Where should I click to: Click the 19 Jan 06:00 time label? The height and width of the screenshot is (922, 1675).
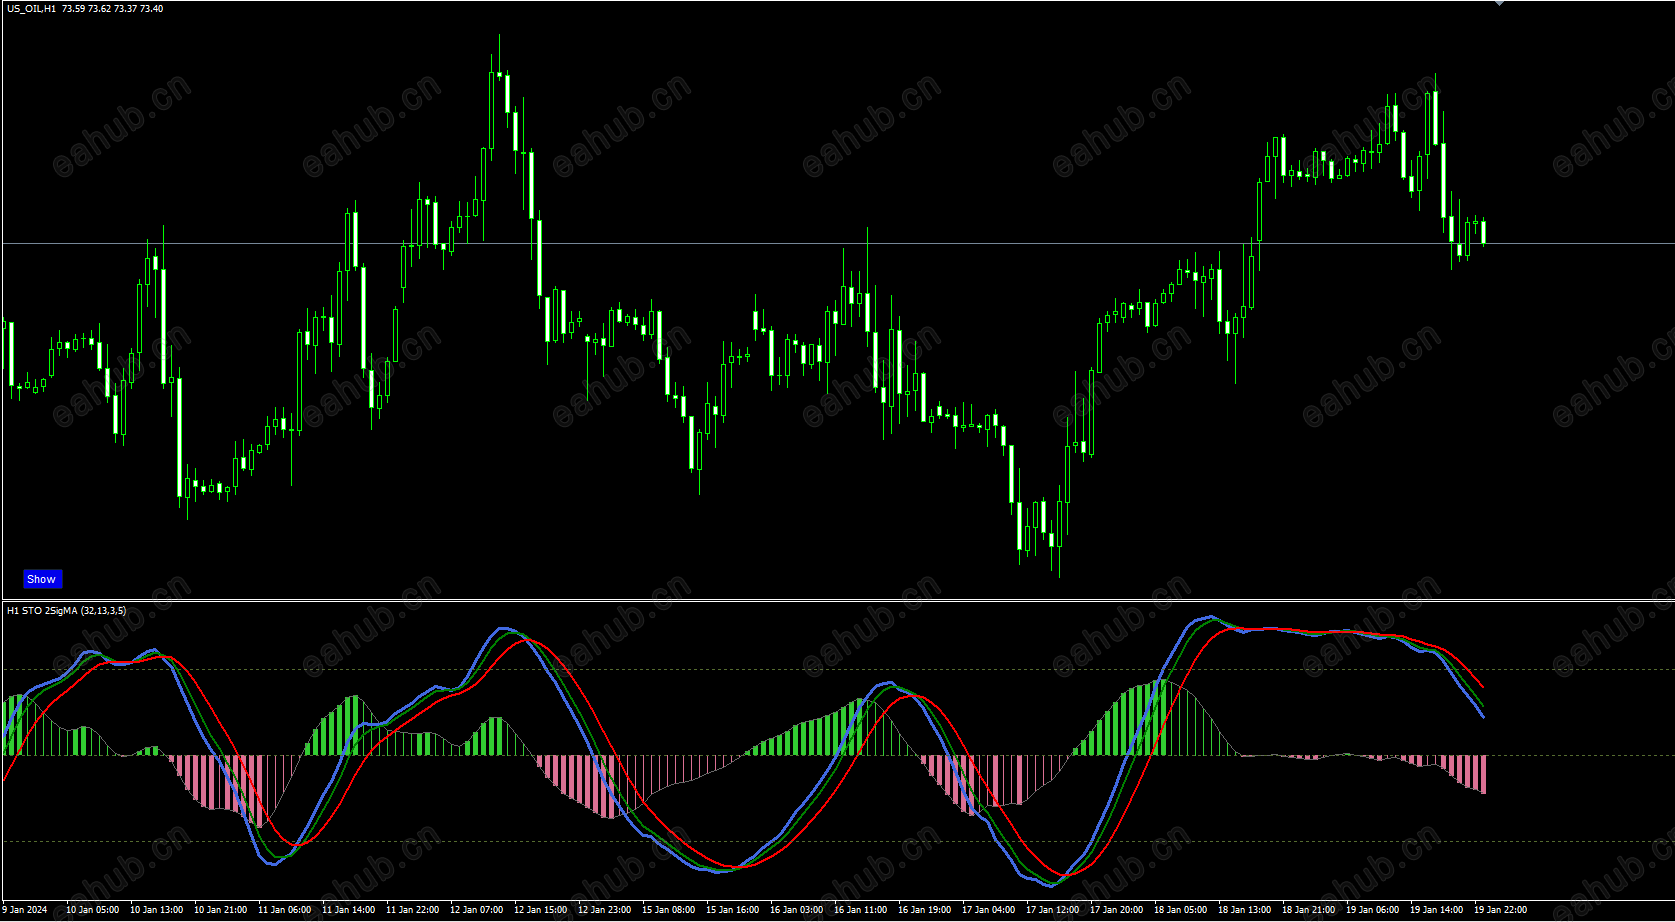coord(1372,910)
